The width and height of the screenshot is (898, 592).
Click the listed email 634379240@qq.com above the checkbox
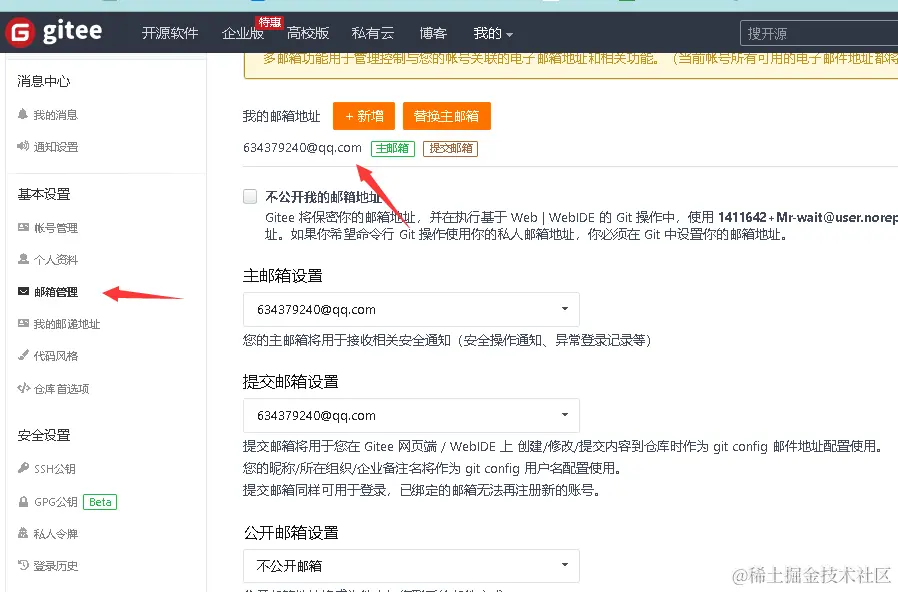click(302, 148)
